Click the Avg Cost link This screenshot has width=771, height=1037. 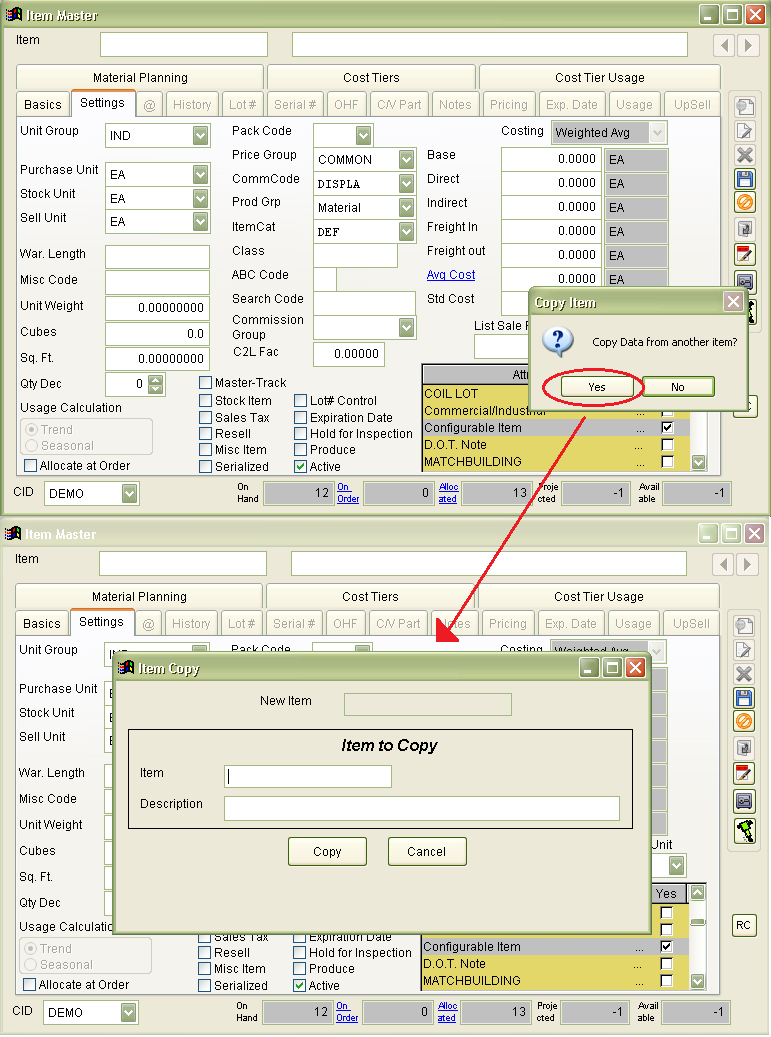(451, 275)
